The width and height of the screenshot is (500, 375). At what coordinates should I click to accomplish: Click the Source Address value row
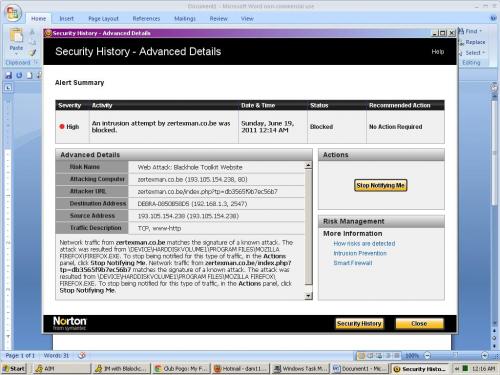pos(216,216)
